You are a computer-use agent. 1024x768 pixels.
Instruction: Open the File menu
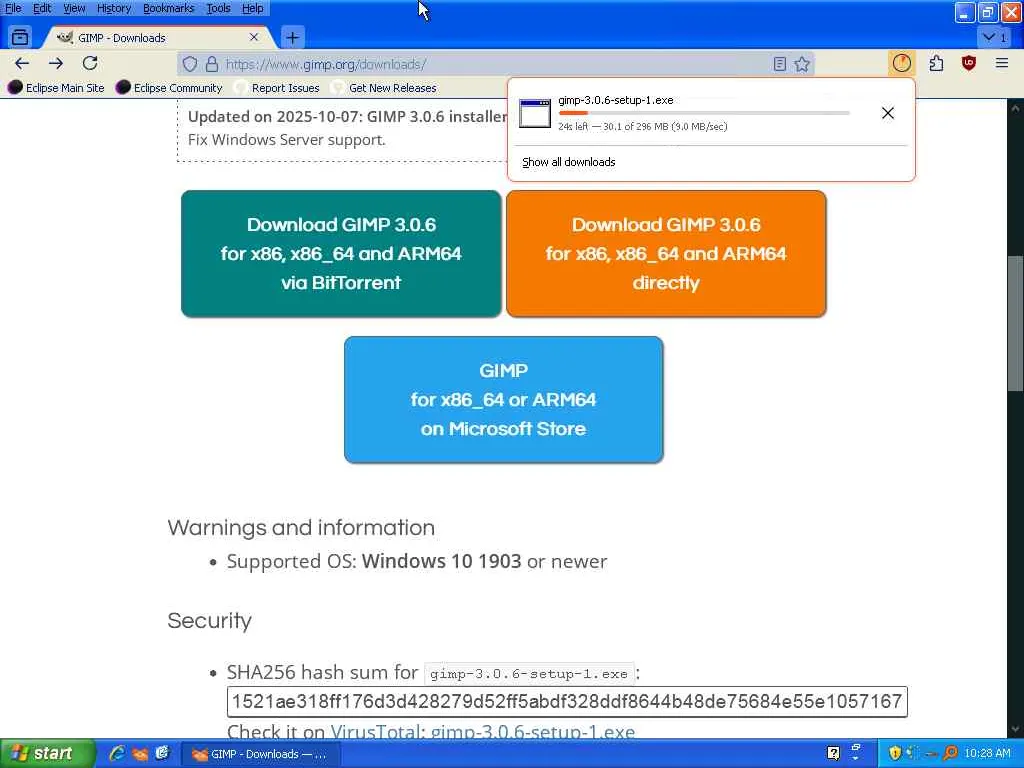[x=13, y=8]
